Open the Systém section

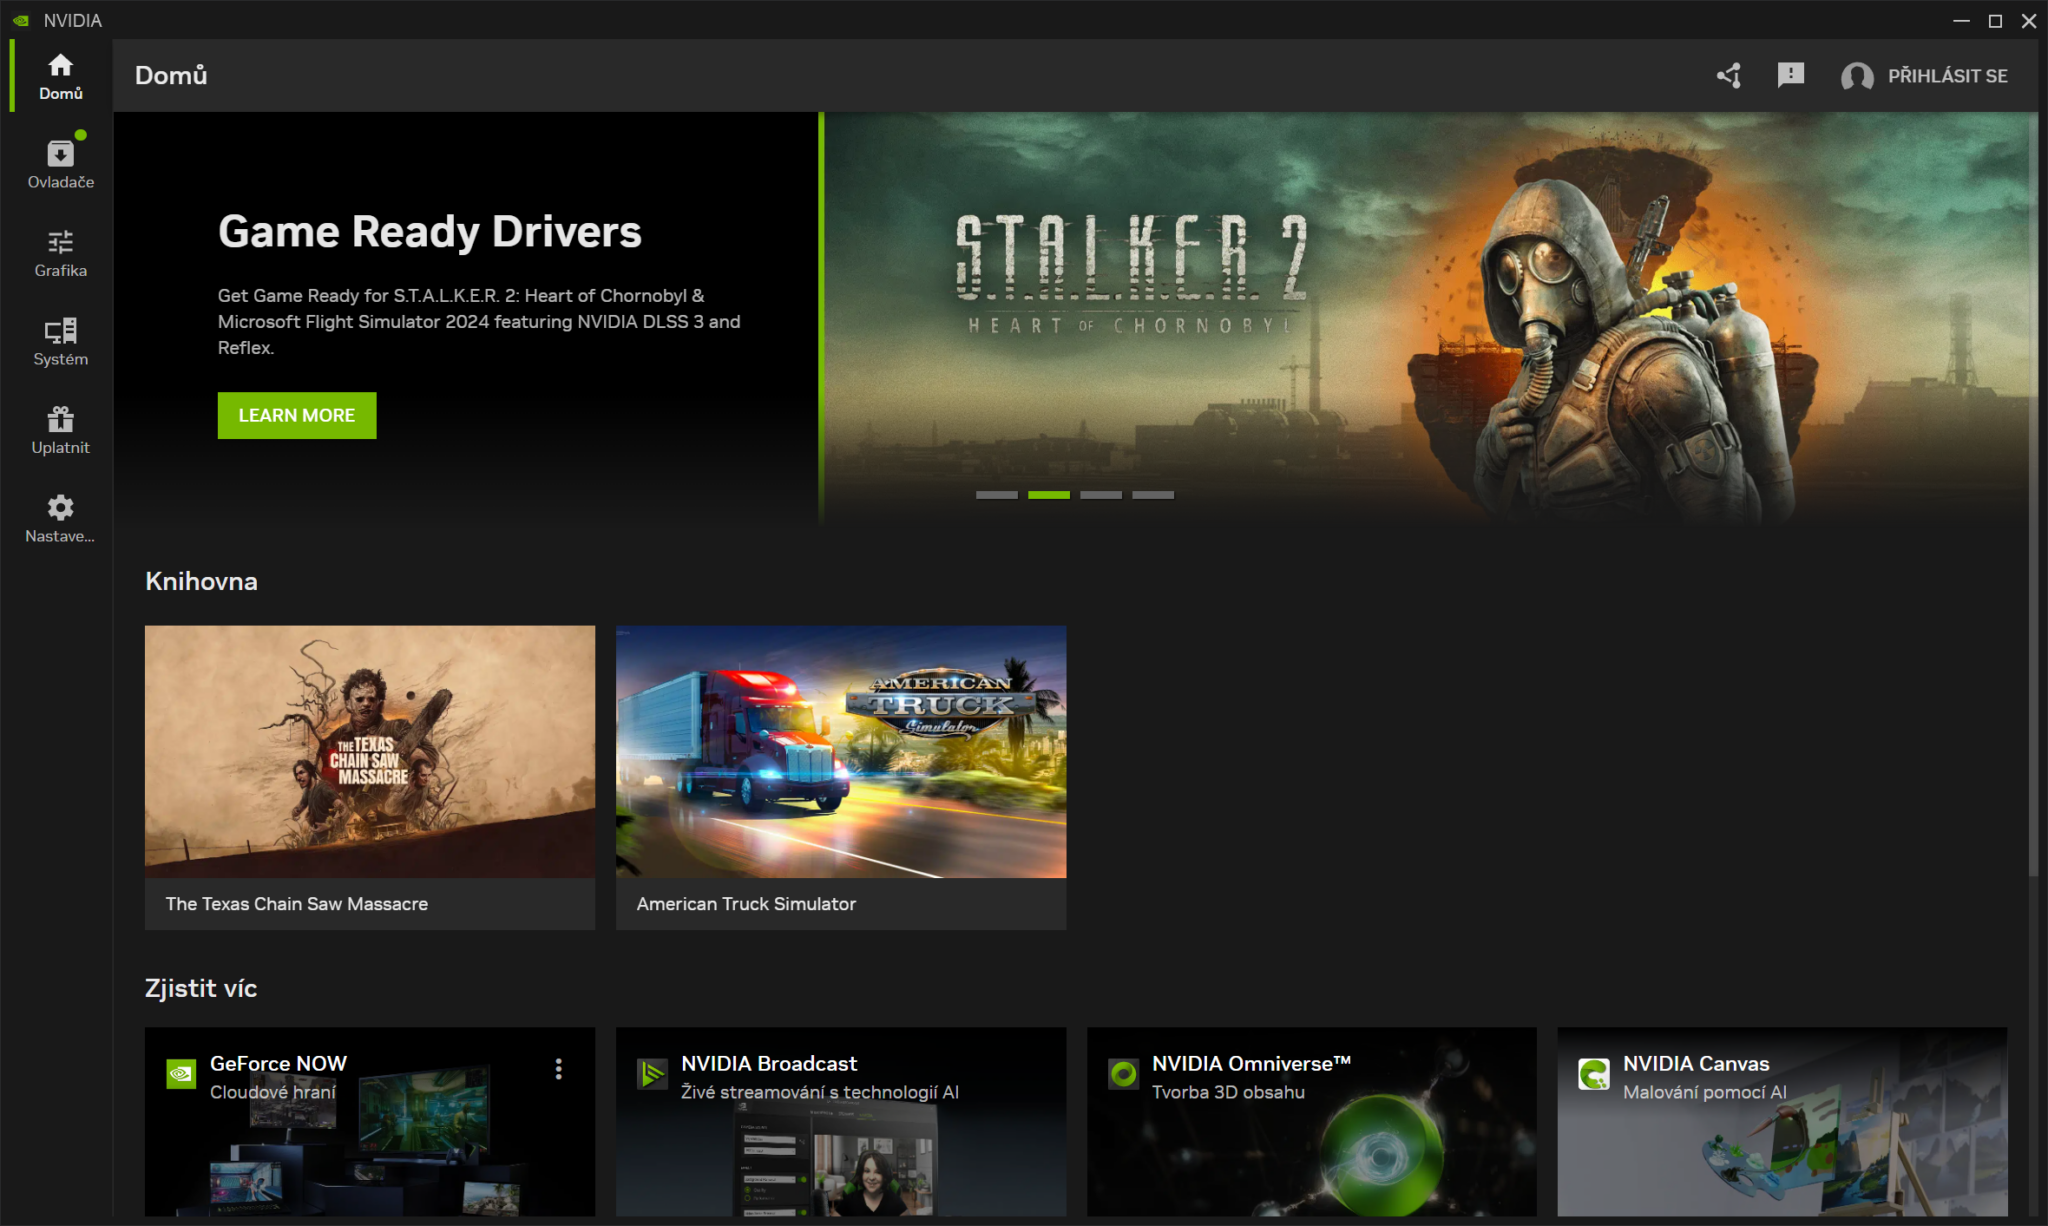[x=60, y=342]
